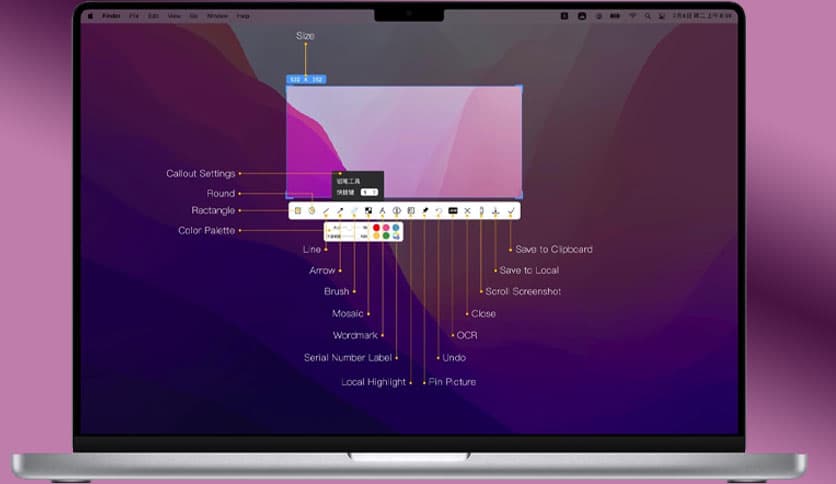Open the Go menu
Viewport: 836px width, 484px height.
pyautogui.click(x=194, y=16)
